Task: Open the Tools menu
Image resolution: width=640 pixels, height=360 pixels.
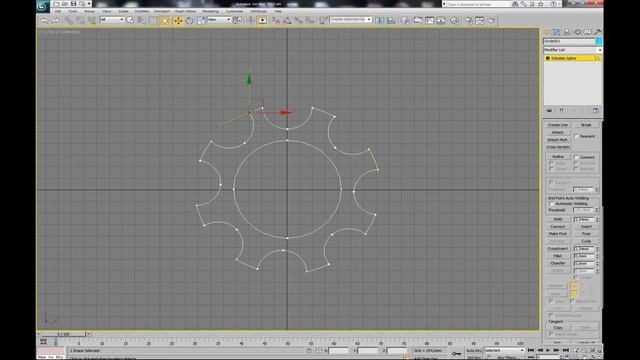Action: tap(73, 11)
